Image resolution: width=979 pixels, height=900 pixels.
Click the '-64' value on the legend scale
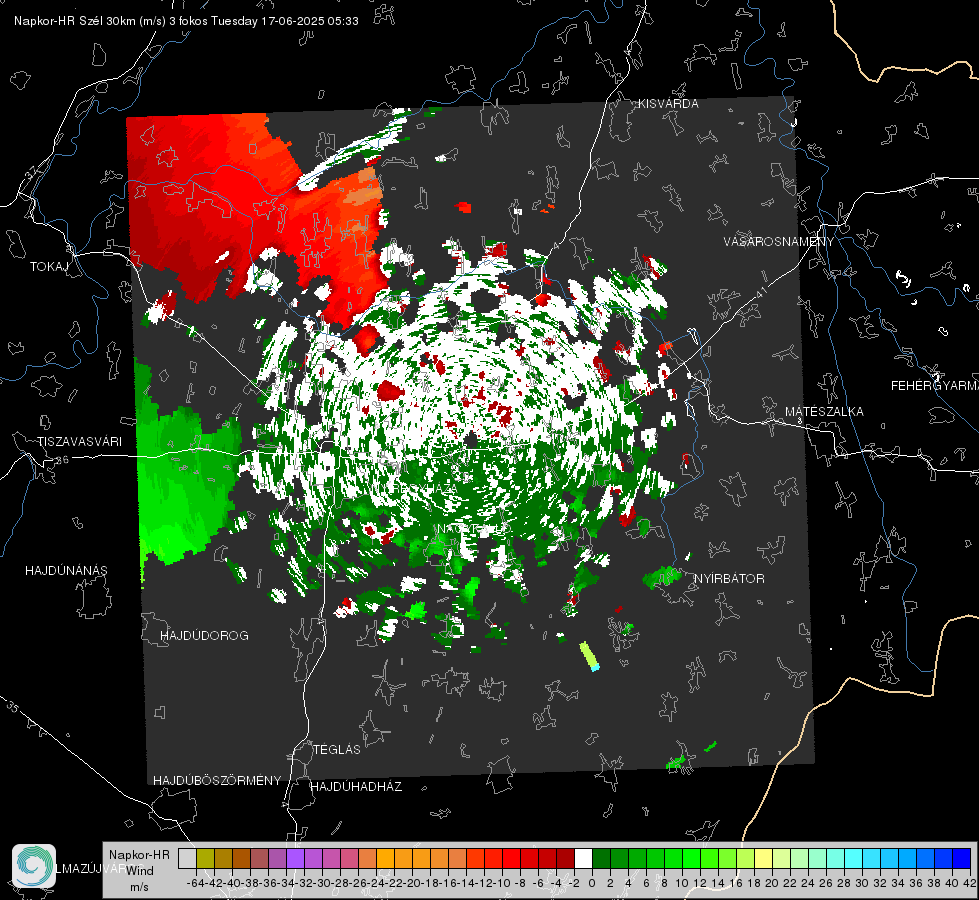click(x=195, y=883)
